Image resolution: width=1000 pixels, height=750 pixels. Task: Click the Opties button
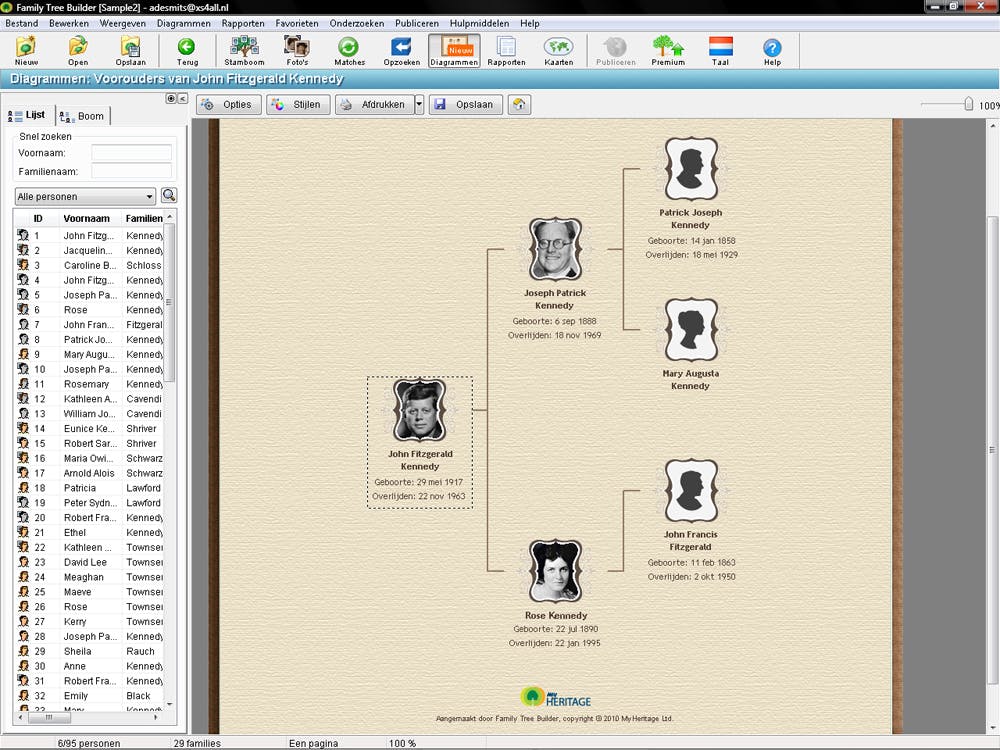tap(228, 105)
